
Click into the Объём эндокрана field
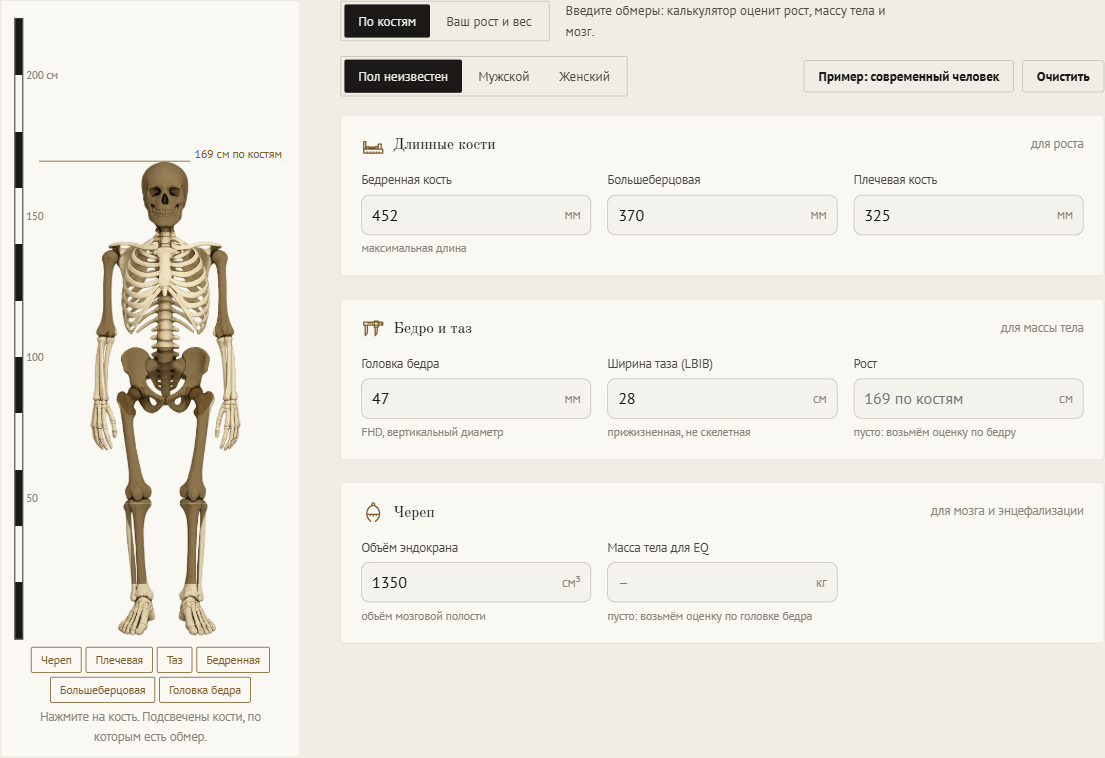(476, 582)
